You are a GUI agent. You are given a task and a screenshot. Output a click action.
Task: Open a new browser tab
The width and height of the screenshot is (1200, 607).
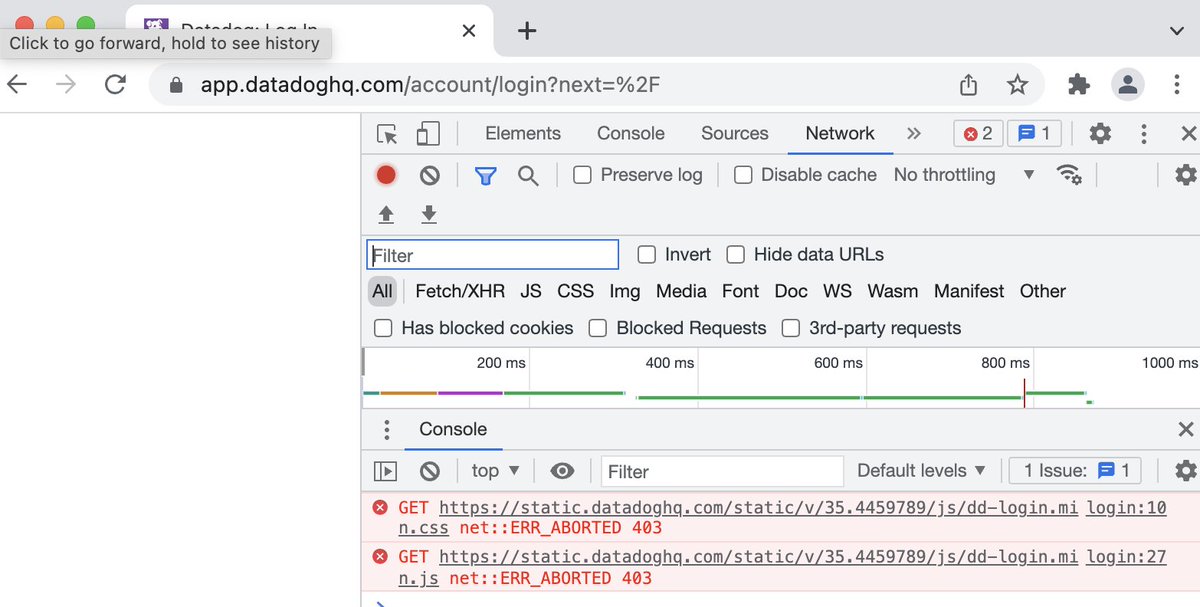pos(527,31)
